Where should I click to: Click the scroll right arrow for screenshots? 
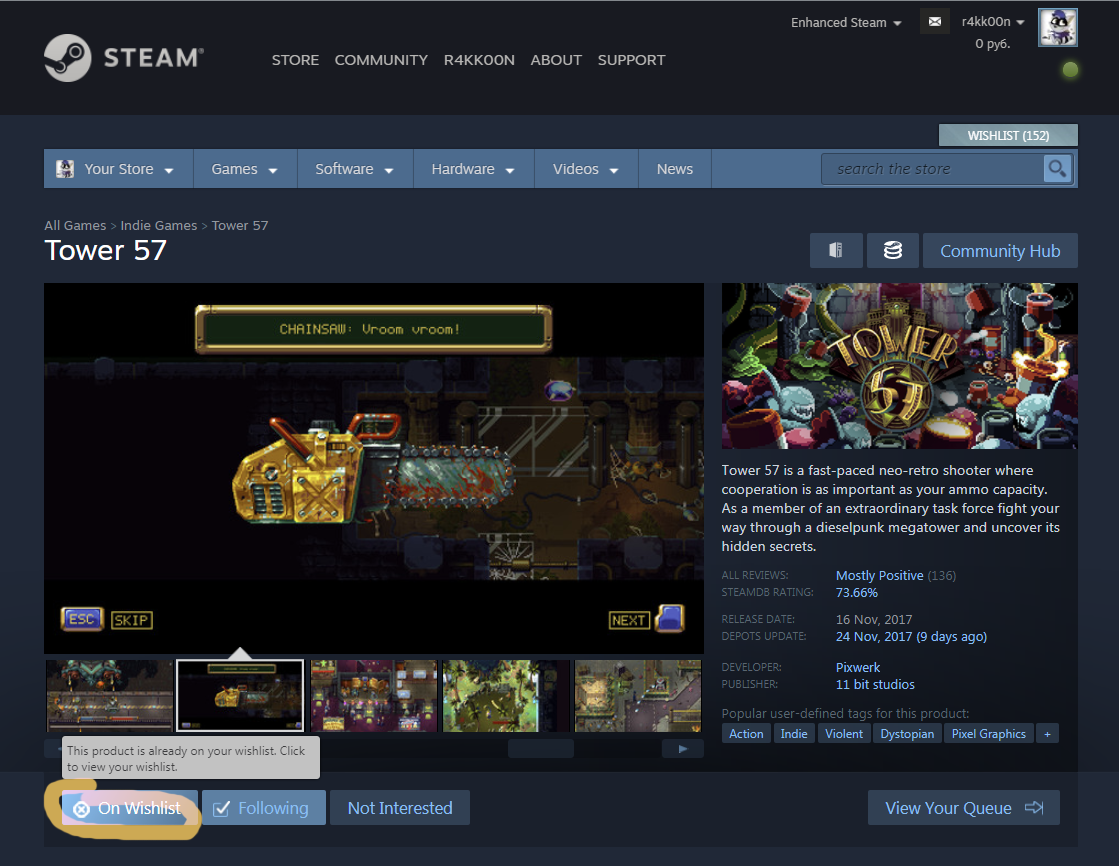682,749
